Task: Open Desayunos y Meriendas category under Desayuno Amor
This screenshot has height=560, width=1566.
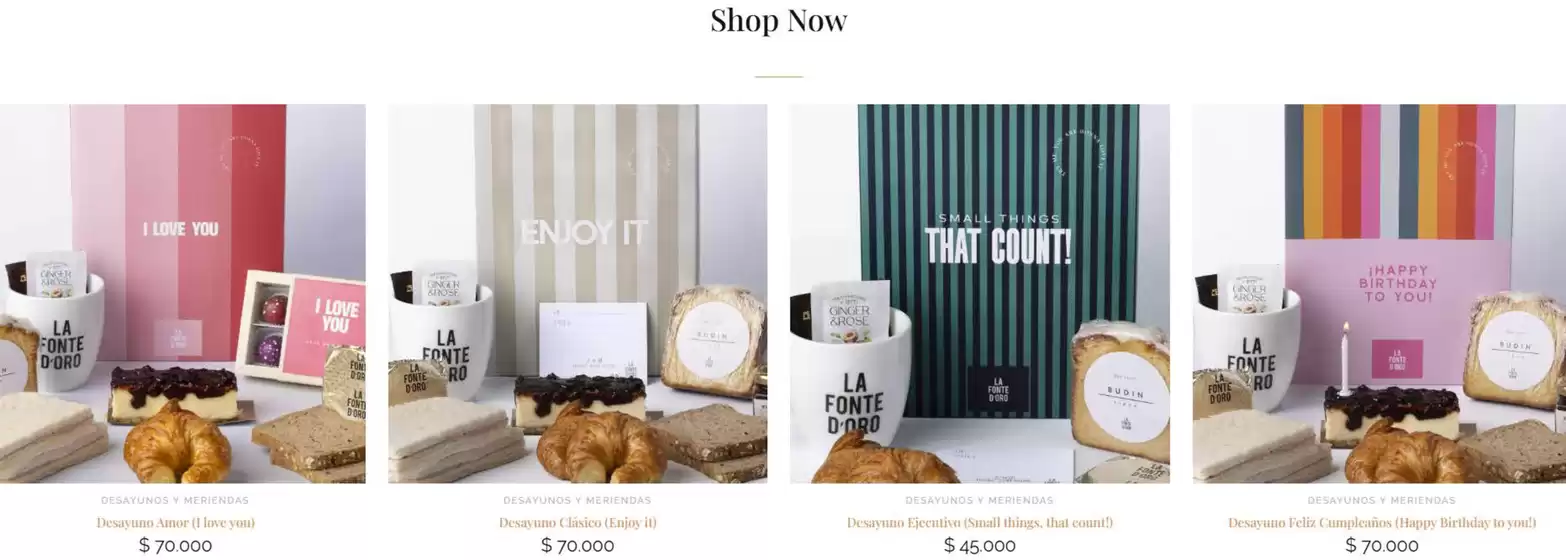Action: pyautogui.click(x=175, y=500)
